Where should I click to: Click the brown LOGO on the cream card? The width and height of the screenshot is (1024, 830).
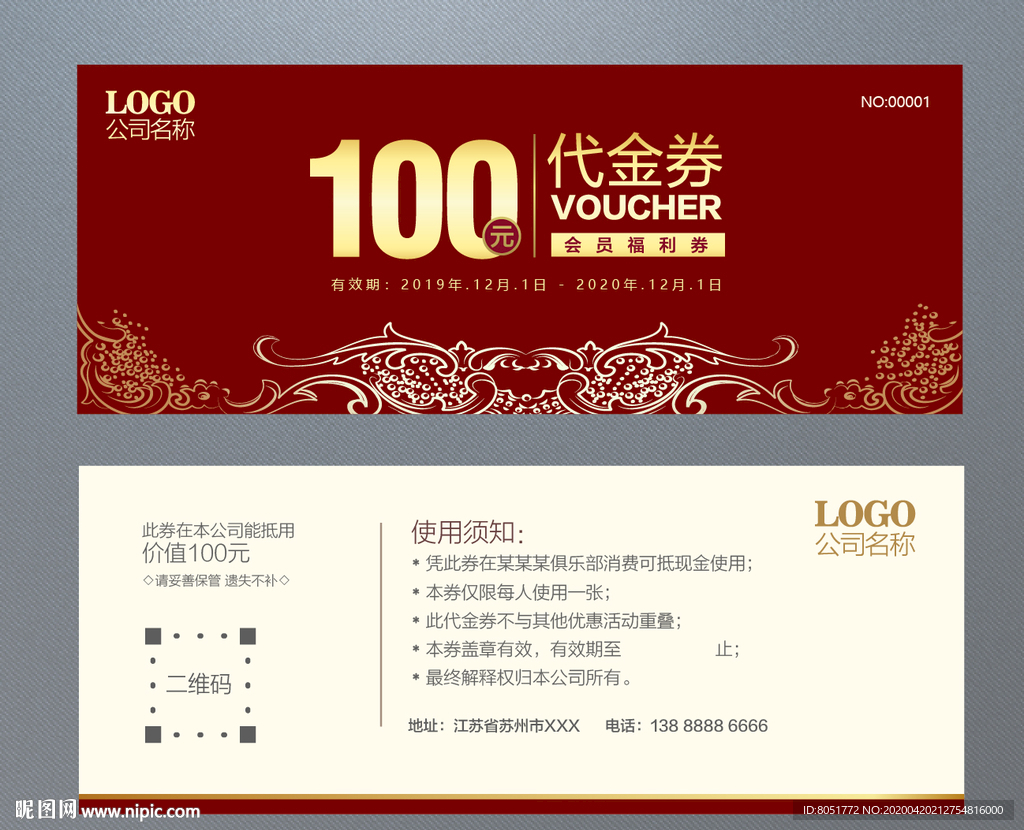tap(864, 515)
